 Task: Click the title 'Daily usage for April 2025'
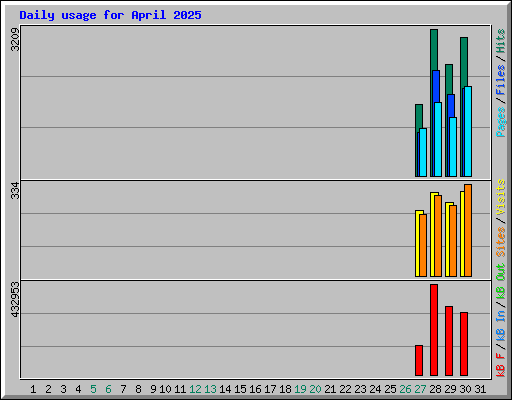[x=110, y=15]
